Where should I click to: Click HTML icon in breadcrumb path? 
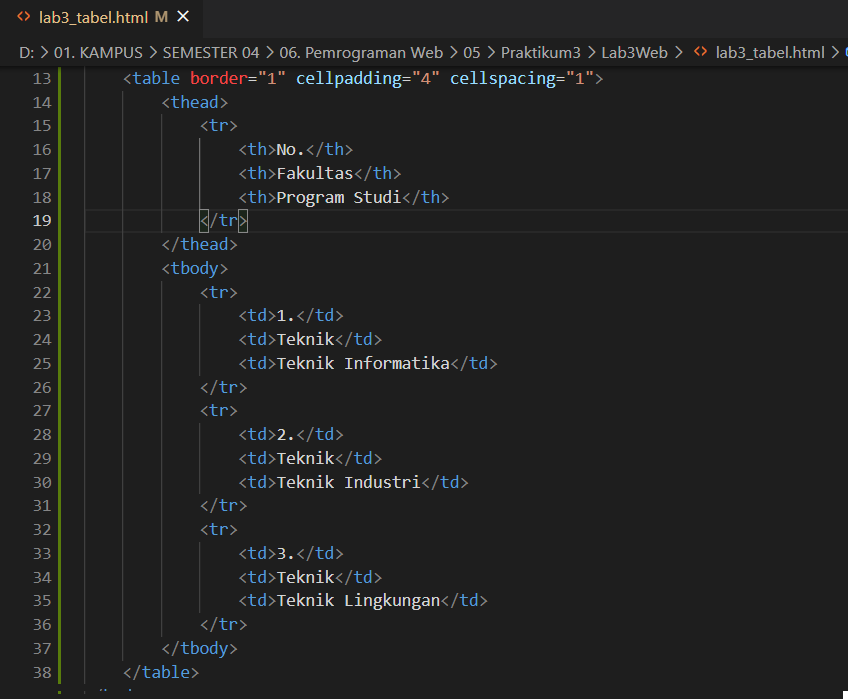coord(700,52)
